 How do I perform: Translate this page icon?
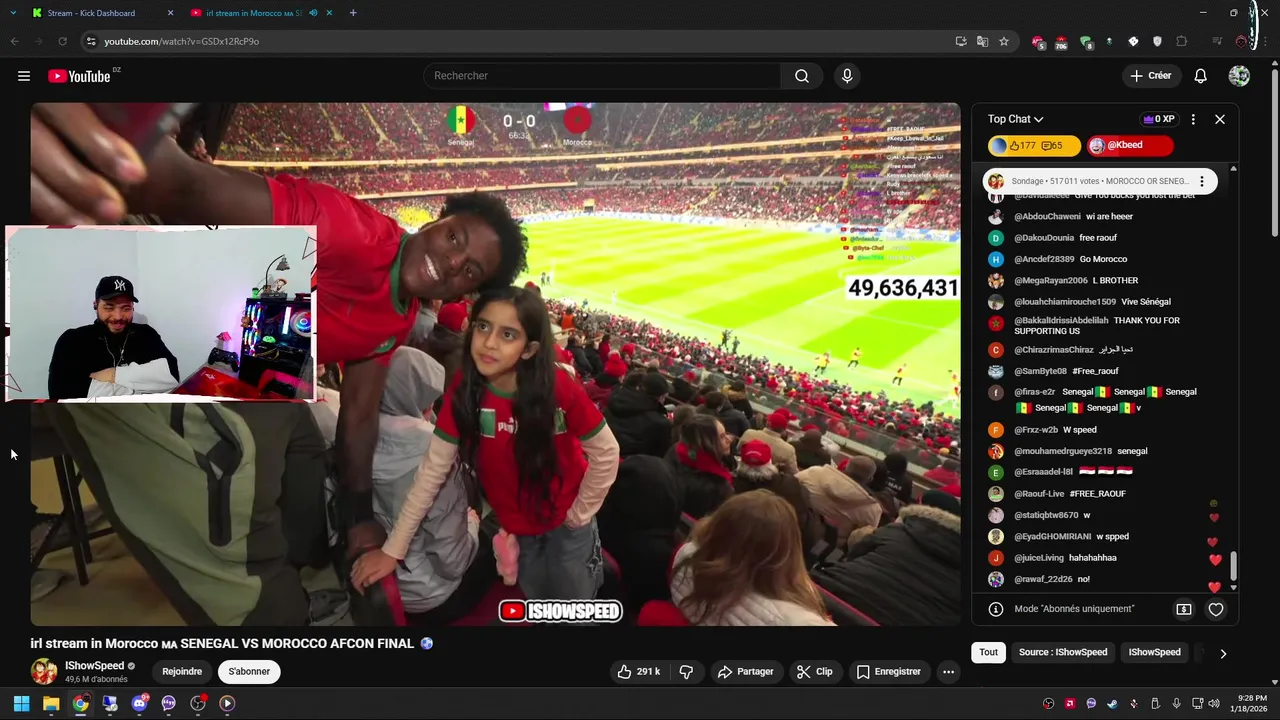point(982,41)
